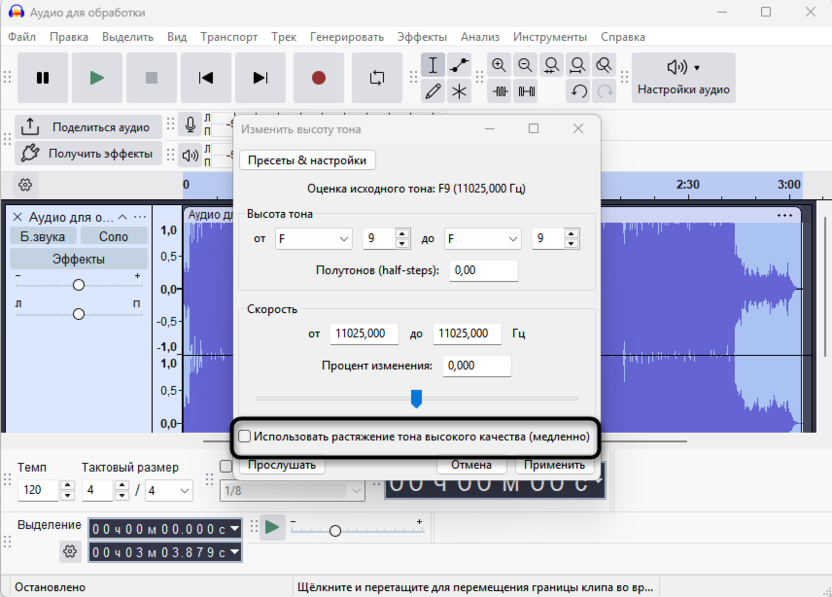The width and height of the screenshot is (832, 597).
Task: Skip to the start of the project
Action: (x=206, y=78)
